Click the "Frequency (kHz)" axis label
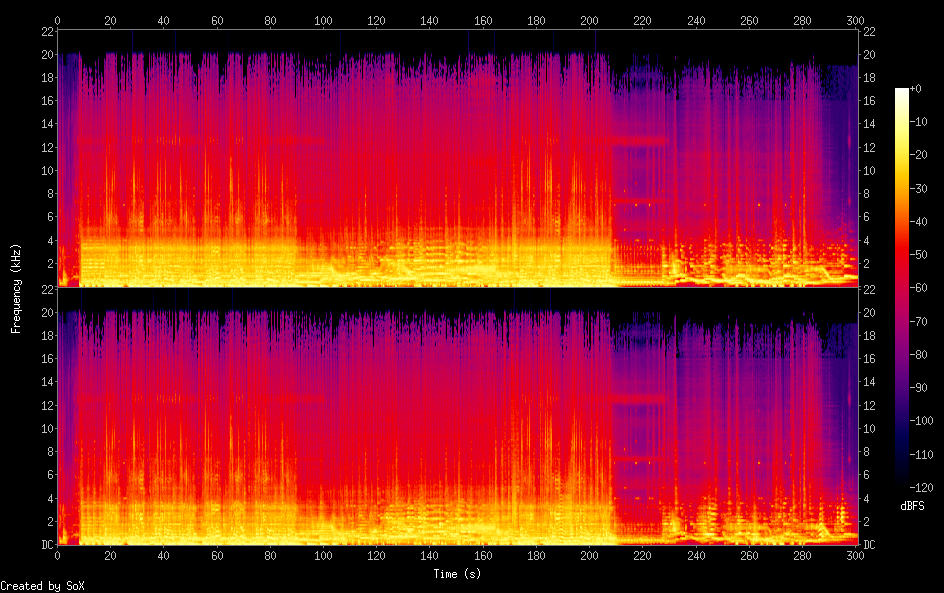Viewport: 944px width, 593px height. point(16,287)
